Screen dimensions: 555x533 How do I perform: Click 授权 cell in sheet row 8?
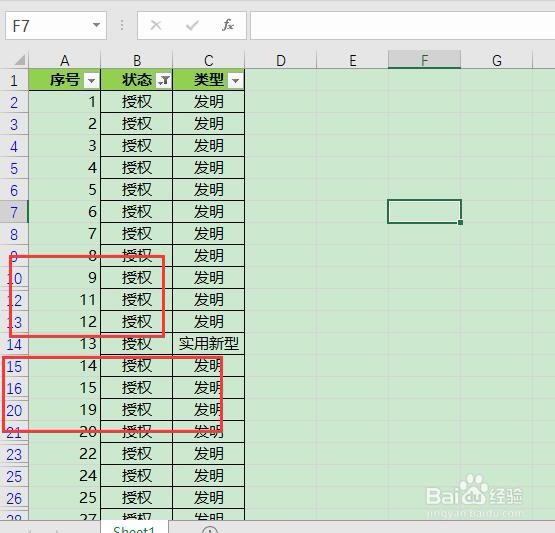(x=137, y=234)
